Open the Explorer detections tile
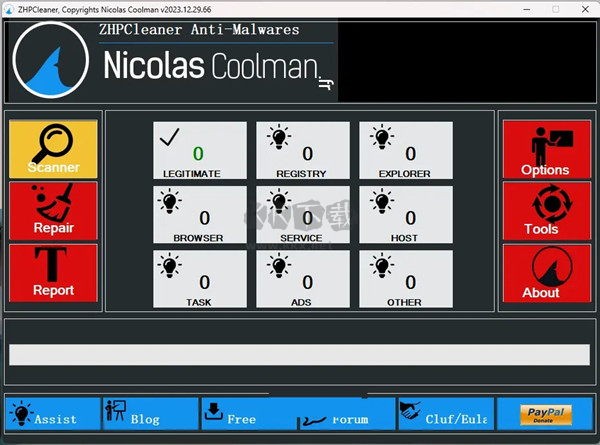This screenshot has height=445, width=600. coord(405,151)
